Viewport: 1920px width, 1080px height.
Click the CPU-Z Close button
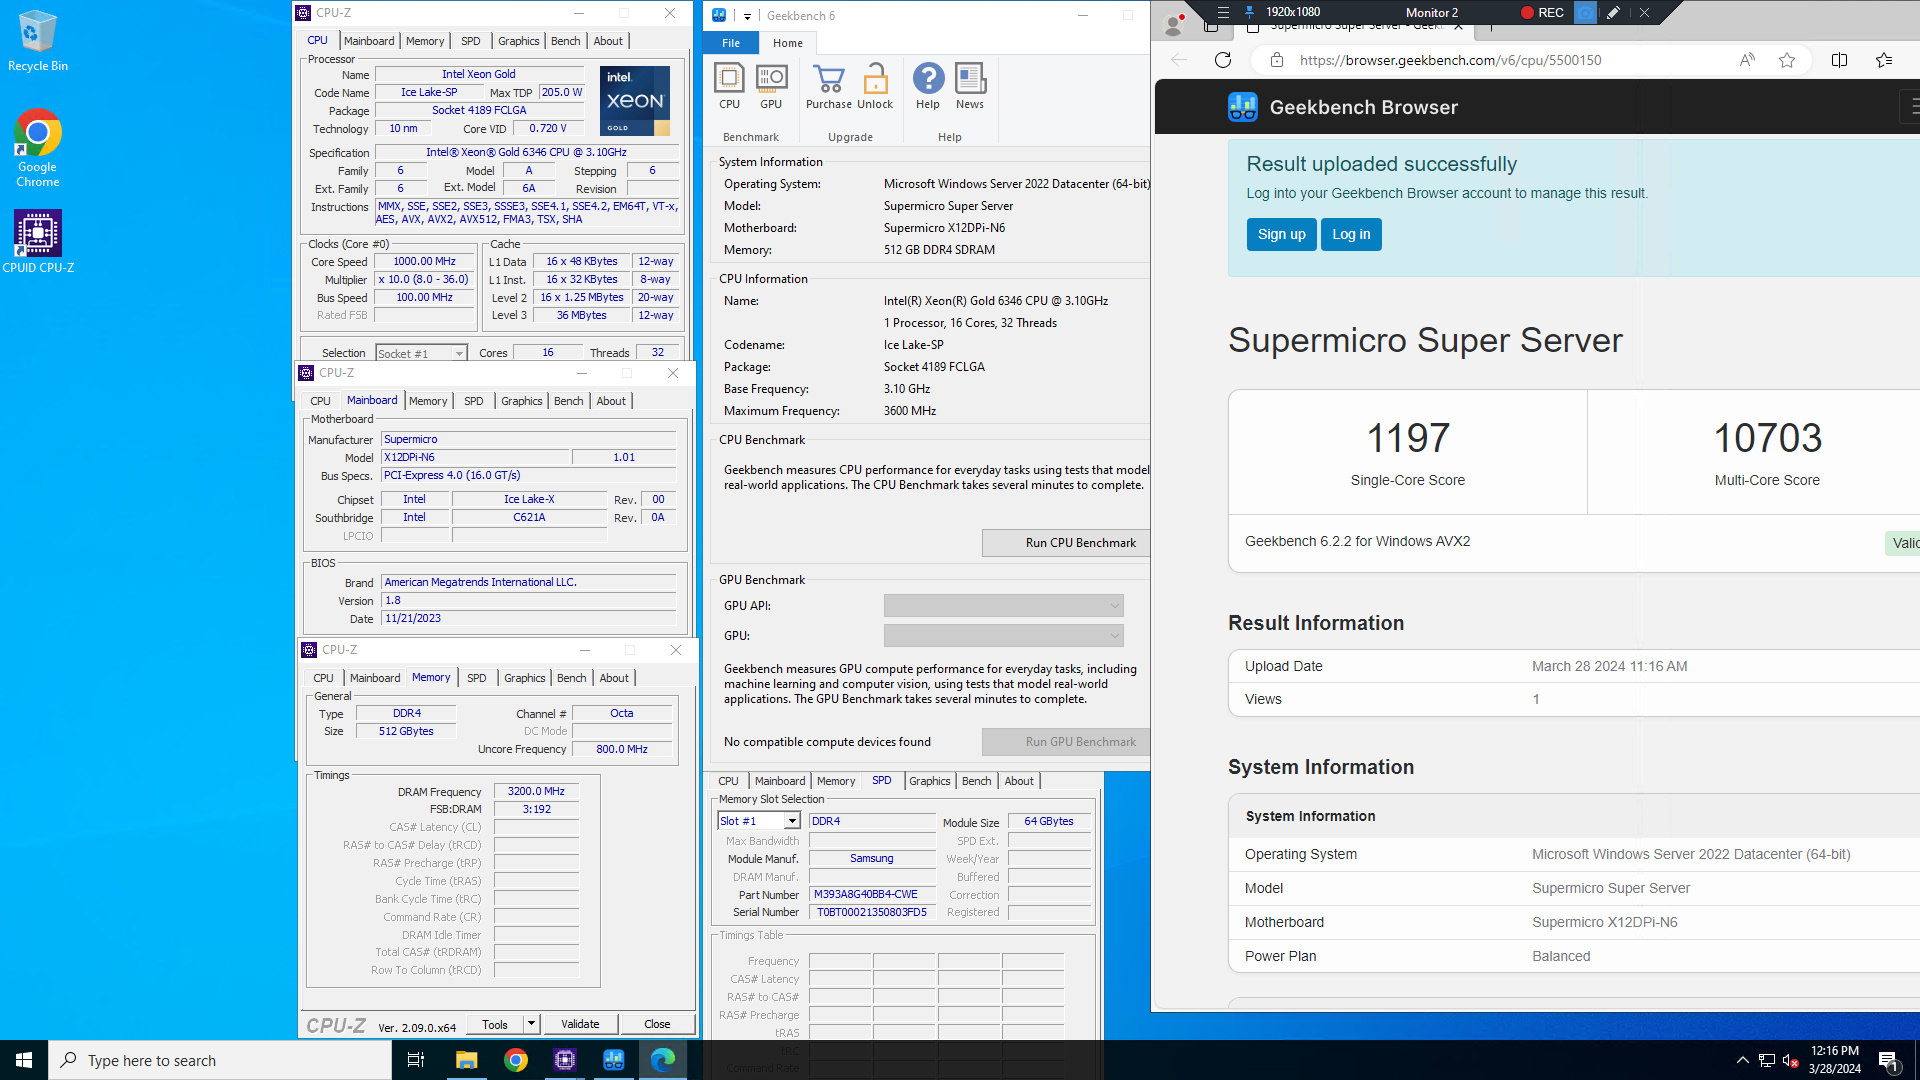(x=657, y=1024)
